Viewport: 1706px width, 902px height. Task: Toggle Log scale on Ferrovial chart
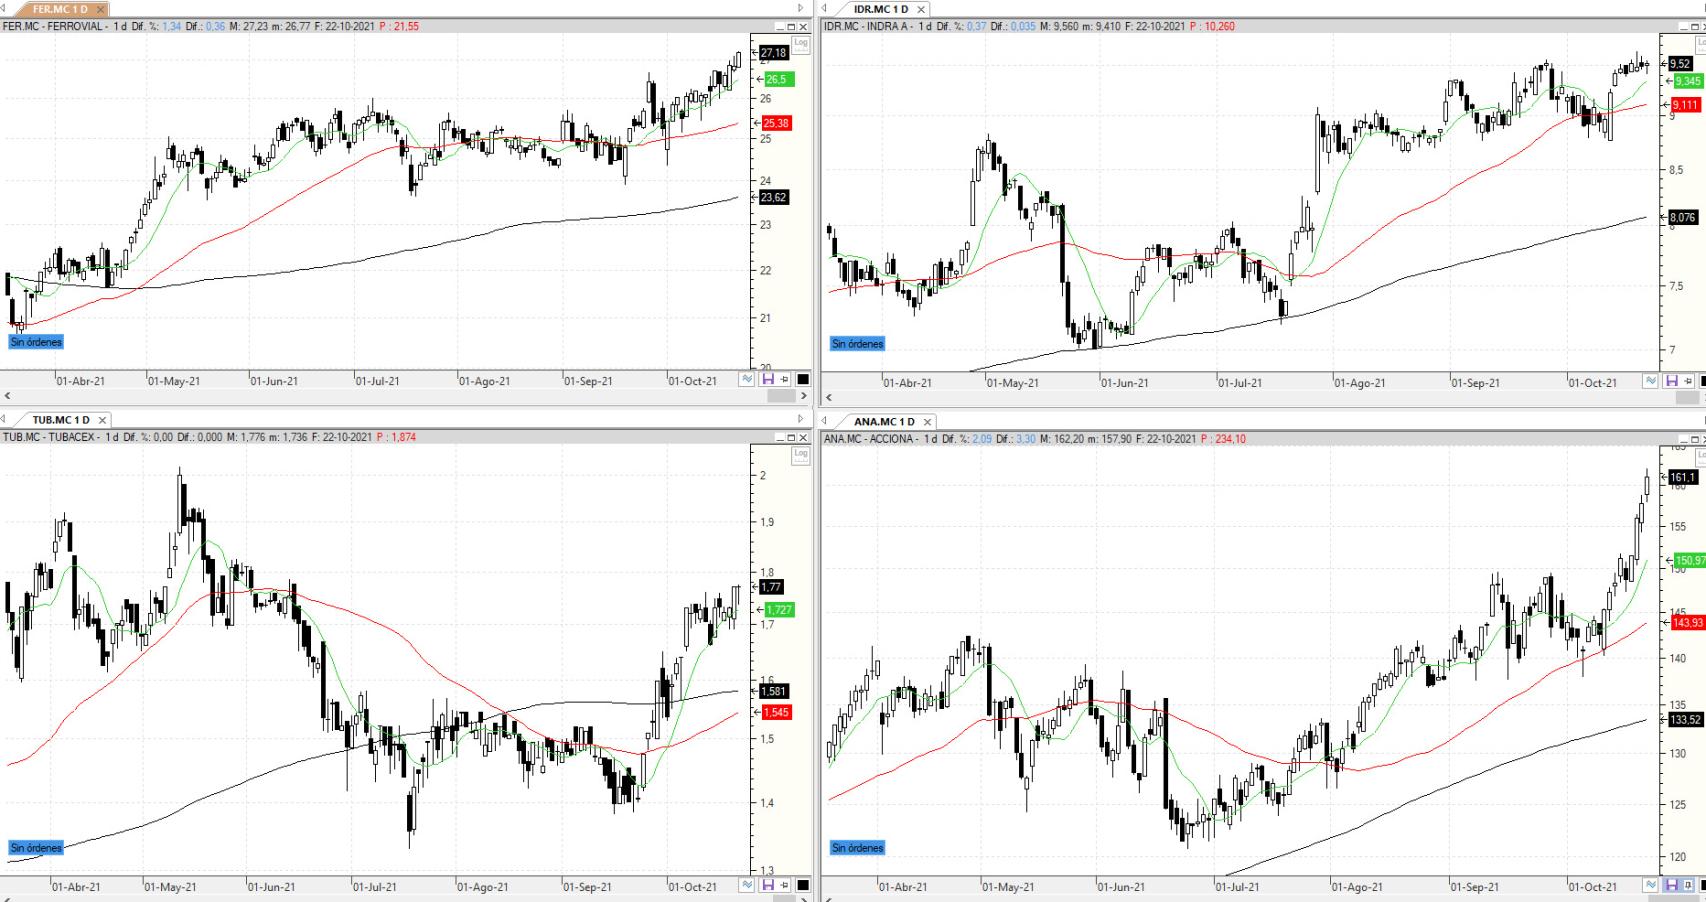[801, 43]
